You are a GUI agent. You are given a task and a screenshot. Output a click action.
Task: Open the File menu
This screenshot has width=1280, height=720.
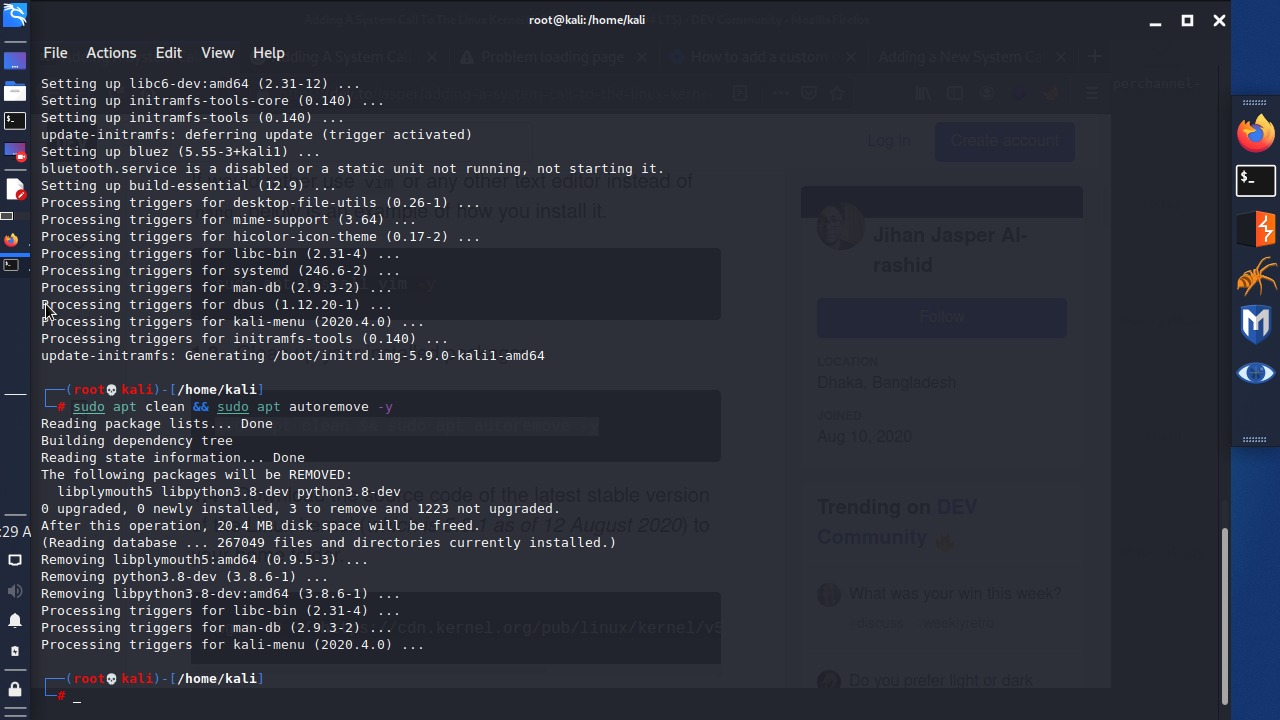(x=55, y=53)
